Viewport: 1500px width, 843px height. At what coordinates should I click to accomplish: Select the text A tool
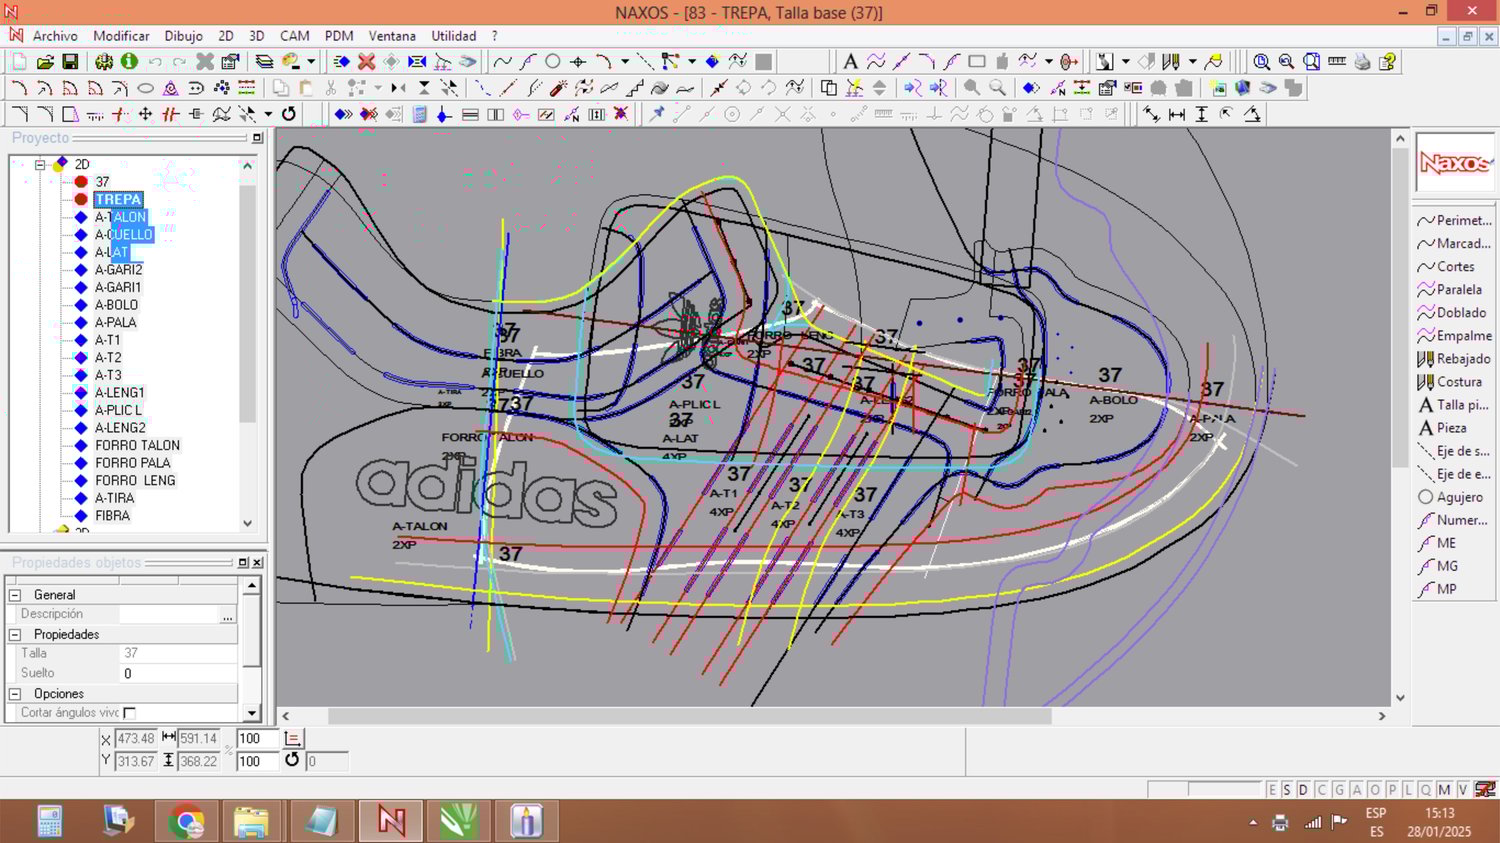tap(850, 62)
